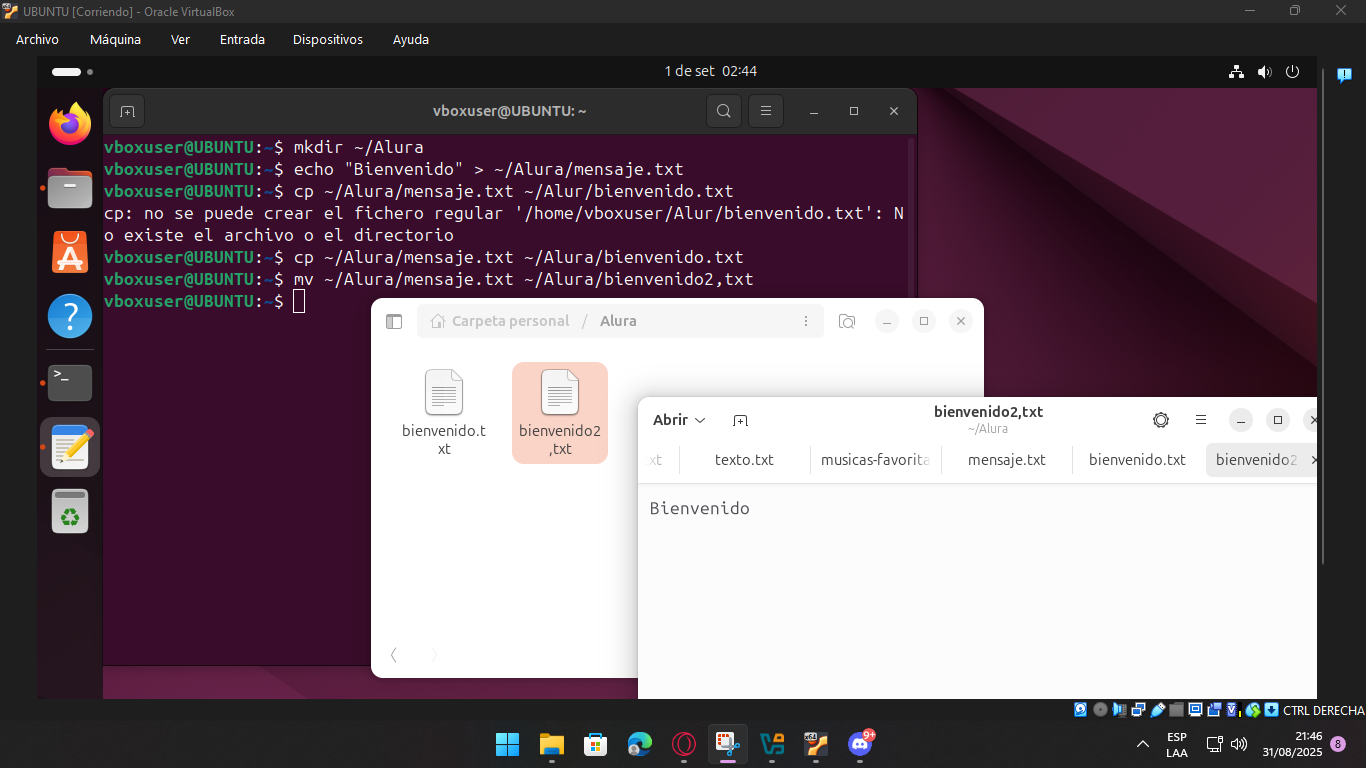Open the Ubuntu Activities workspace indicator
The height and width of the screenshot is (768, 1366).
point(72,72)
